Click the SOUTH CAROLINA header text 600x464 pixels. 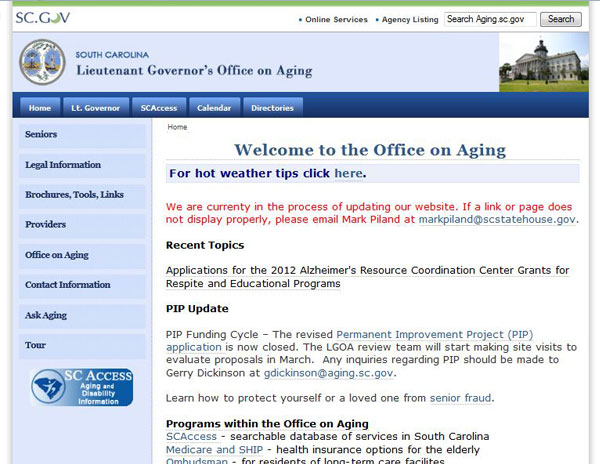pos(112,55)
